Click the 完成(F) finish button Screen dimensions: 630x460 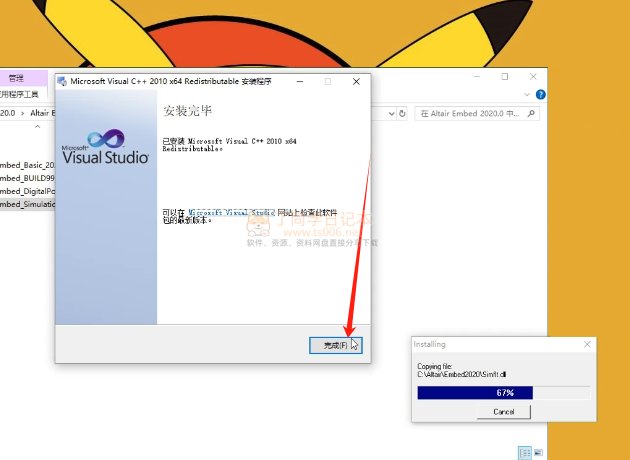[x=335, y=345]
